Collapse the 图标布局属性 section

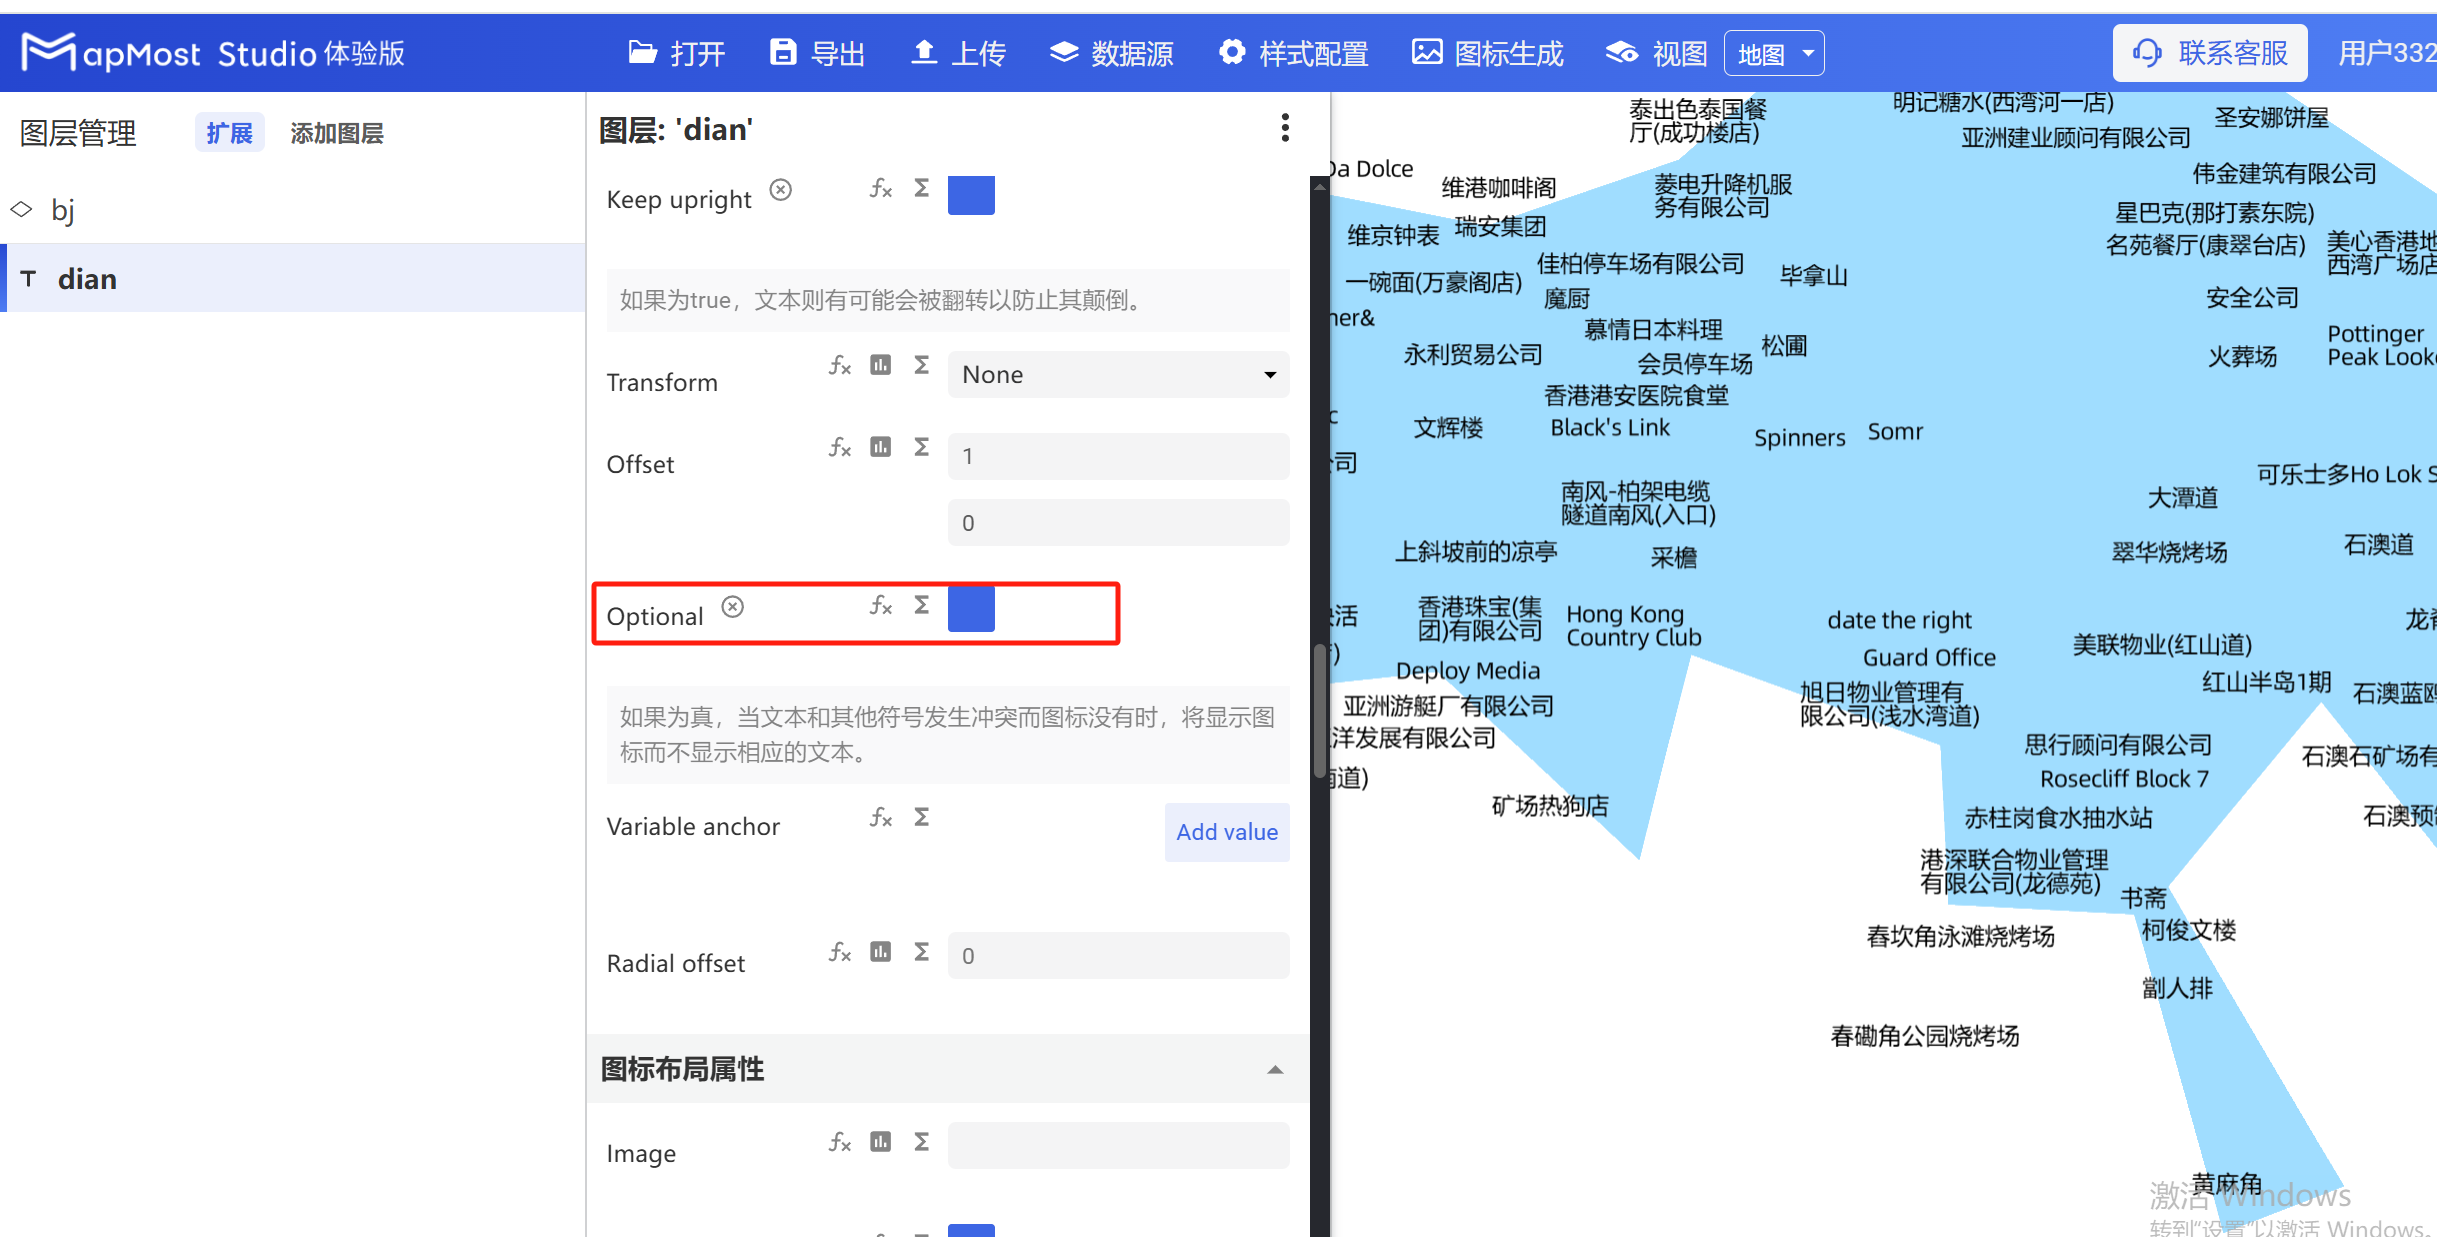pos(1275,1069)
